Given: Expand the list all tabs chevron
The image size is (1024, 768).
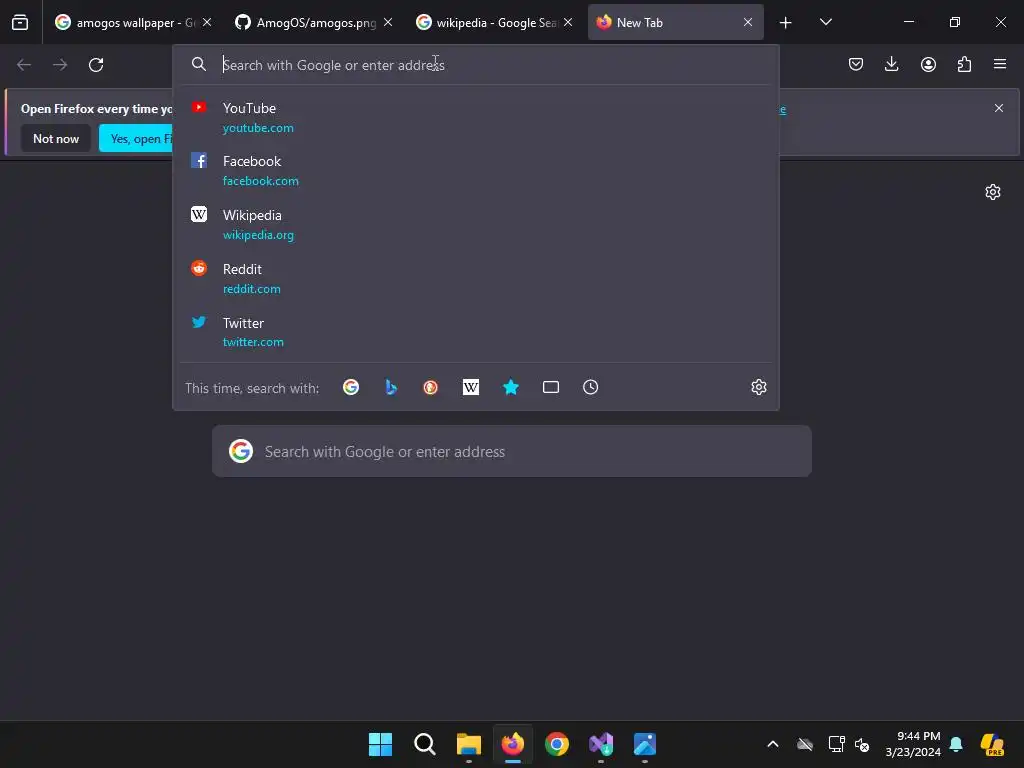Looking at the screenshot, I should pyautogui.click(x=825, y=22).
